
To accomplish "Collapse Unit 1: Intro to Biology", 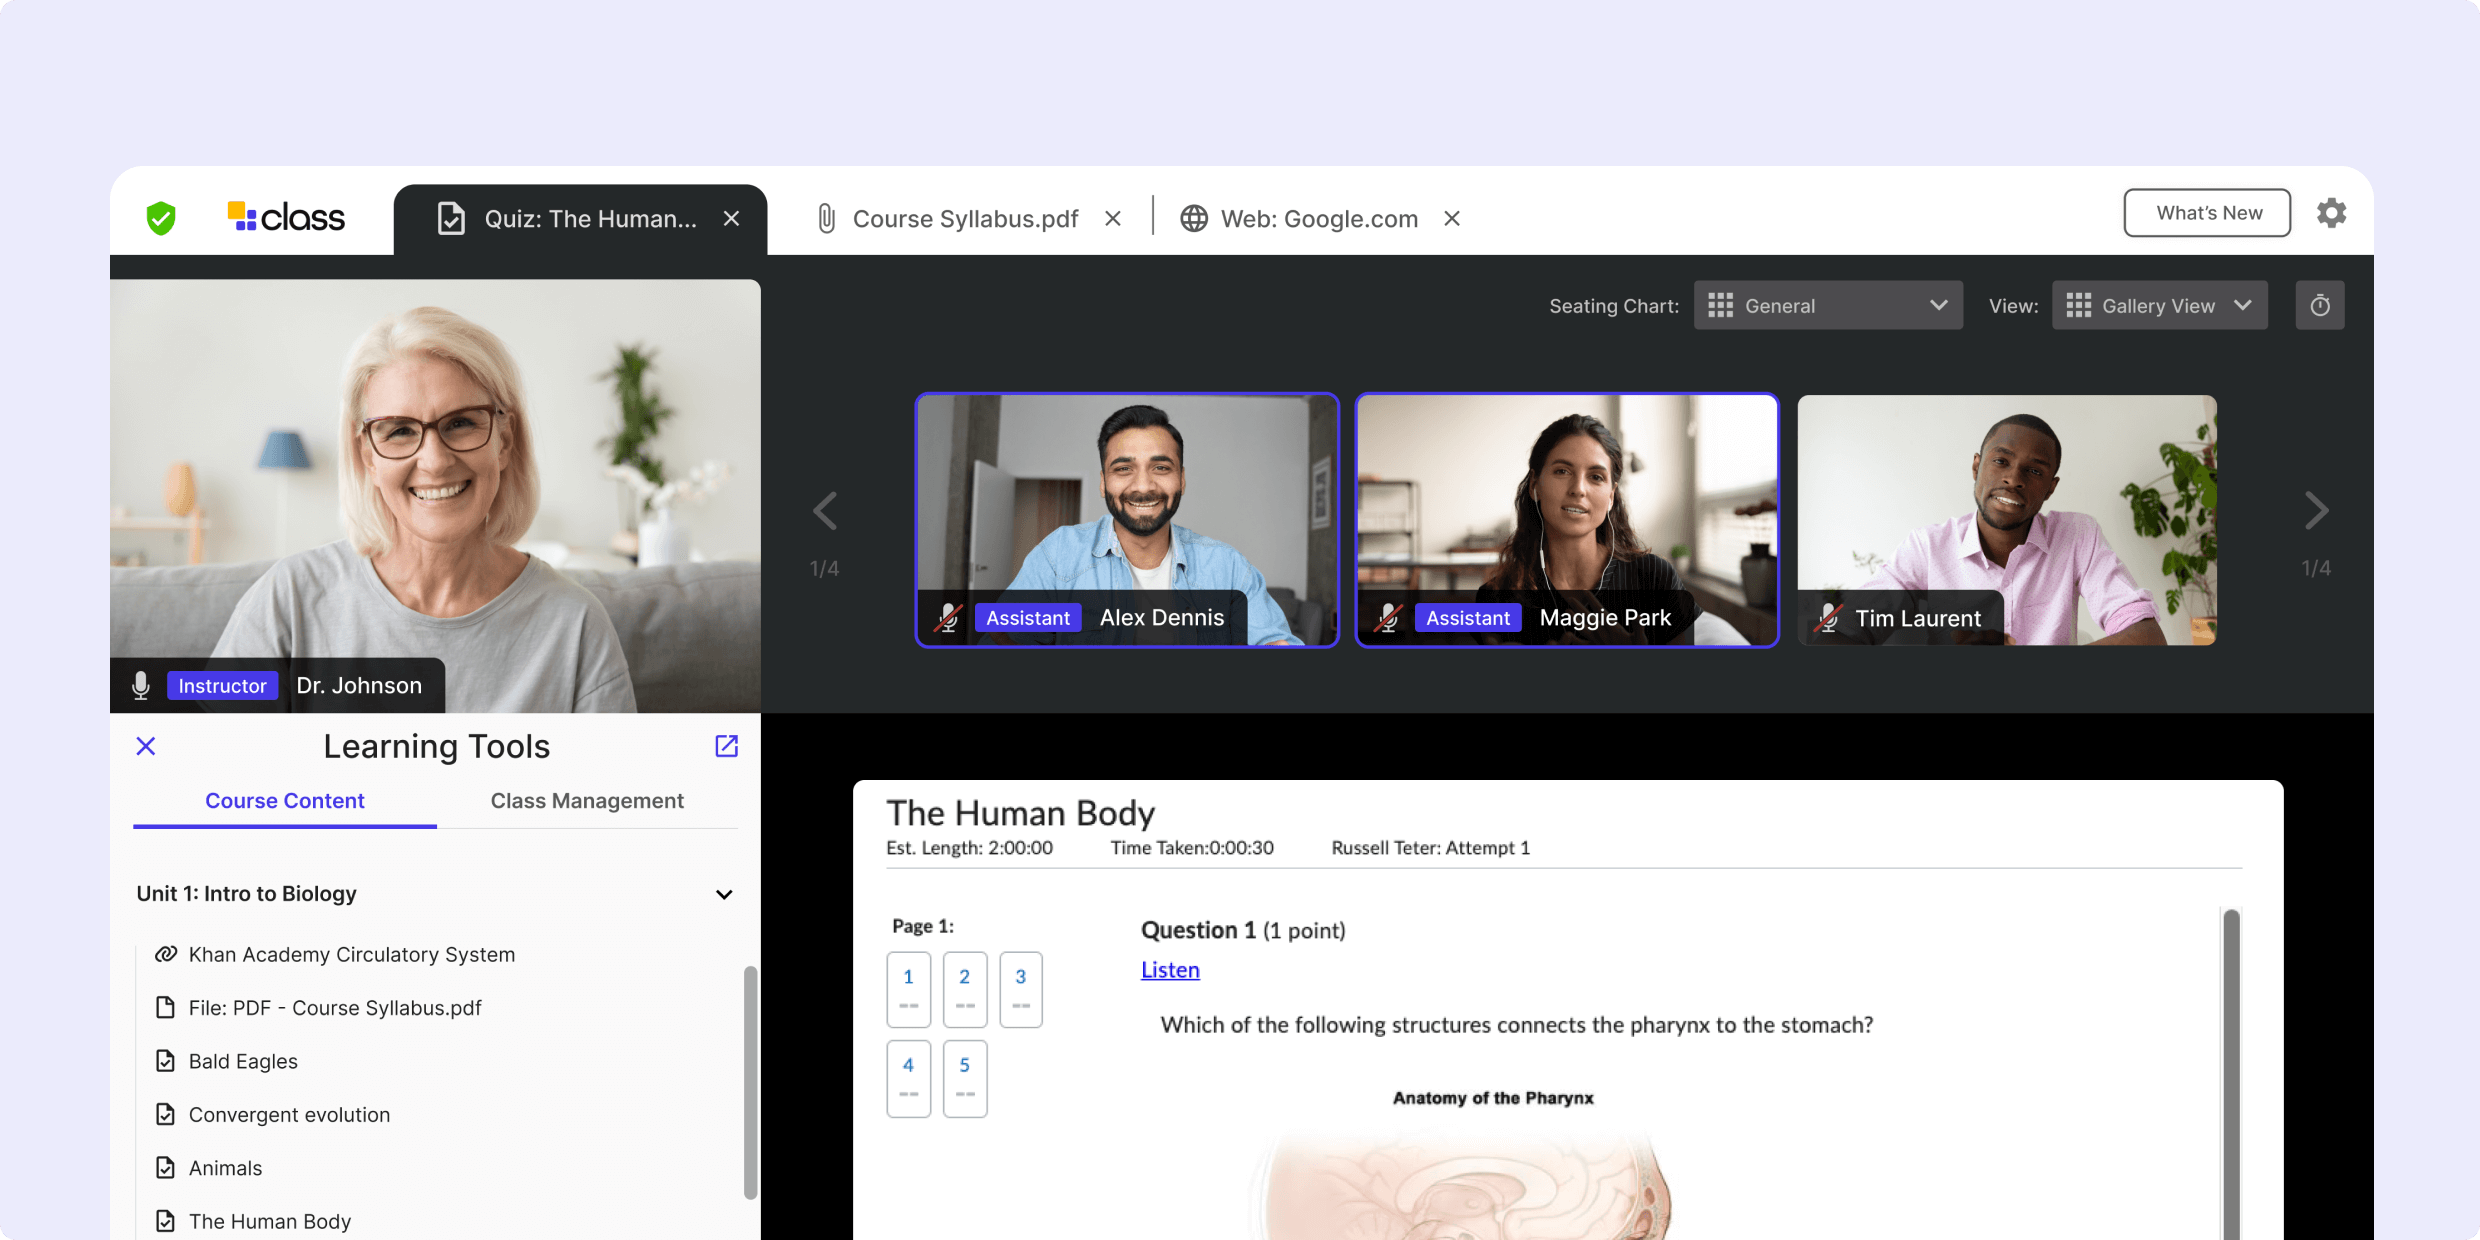I will click(x=724, y=894).
